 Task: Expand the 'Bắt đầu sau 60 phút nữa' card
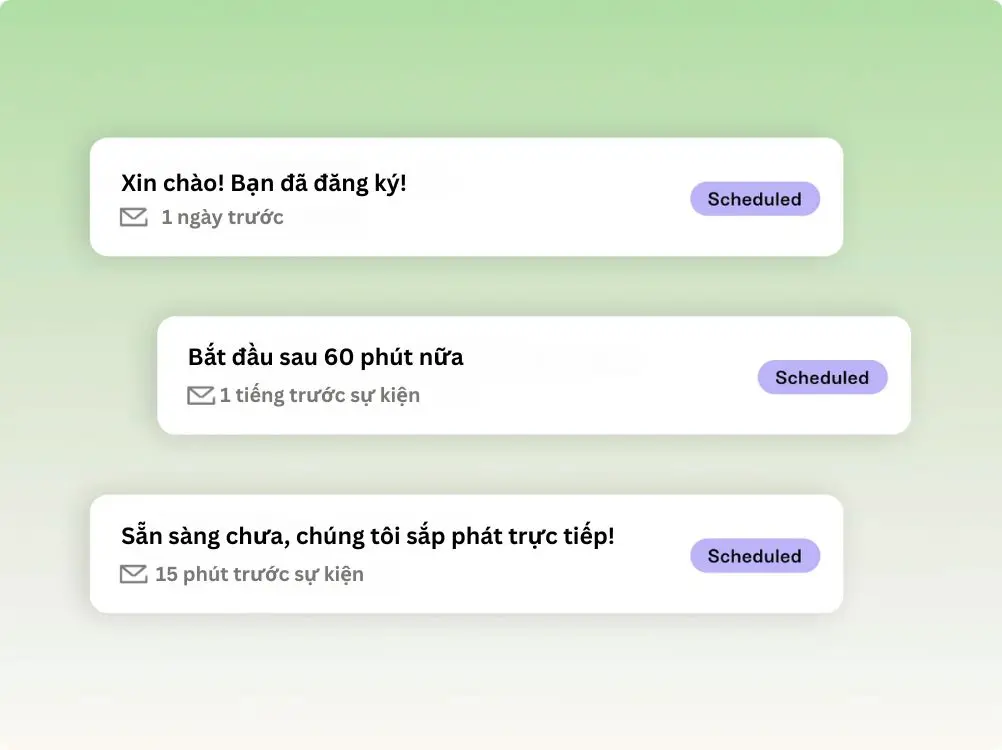[x=533, y=375]
